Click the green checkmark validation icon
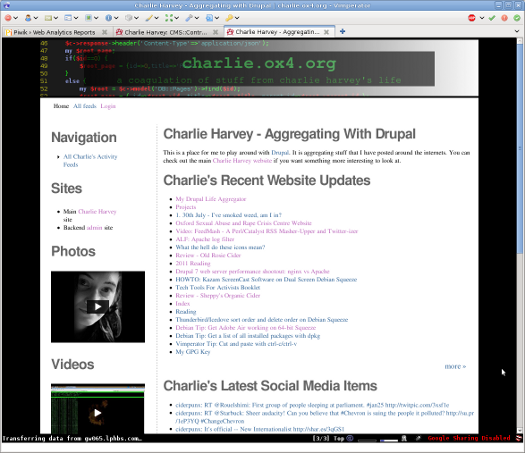This screenshot has width=525, height=453. pos(492,18)
